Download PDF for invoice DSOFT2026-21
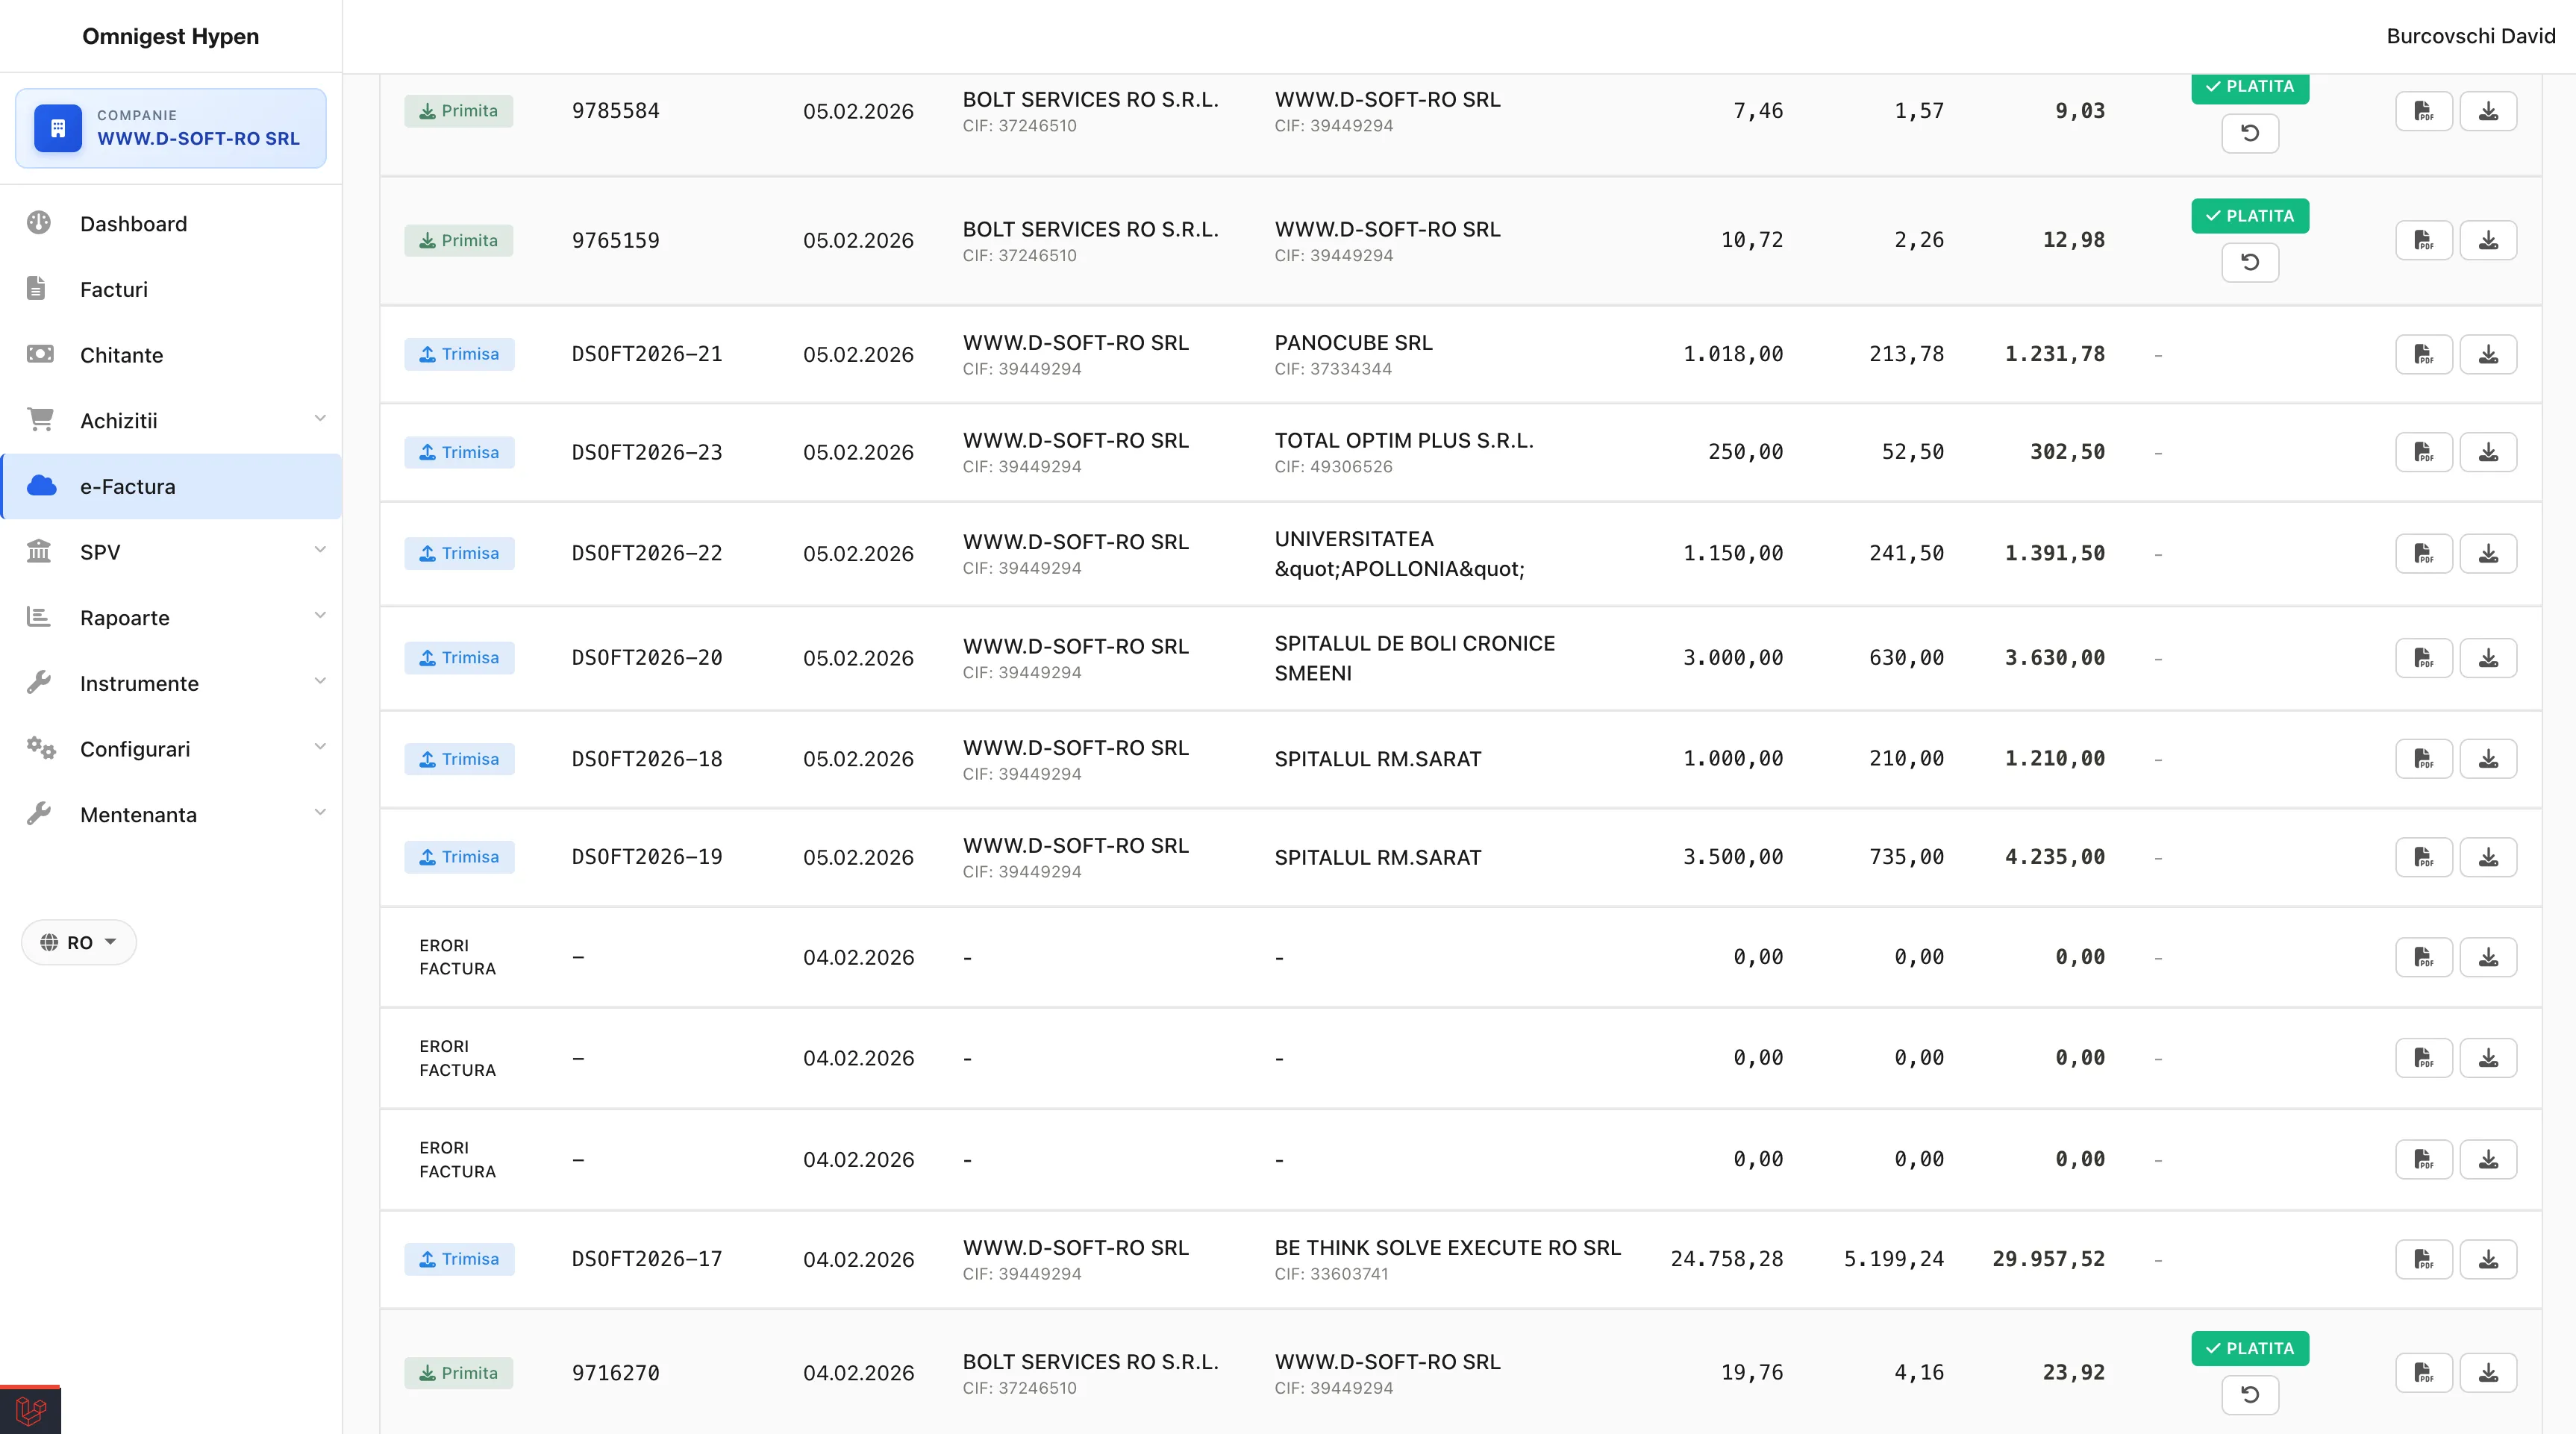Image resolution: width=2576 pixels, height=1434 pixels. click(2423, 354)
